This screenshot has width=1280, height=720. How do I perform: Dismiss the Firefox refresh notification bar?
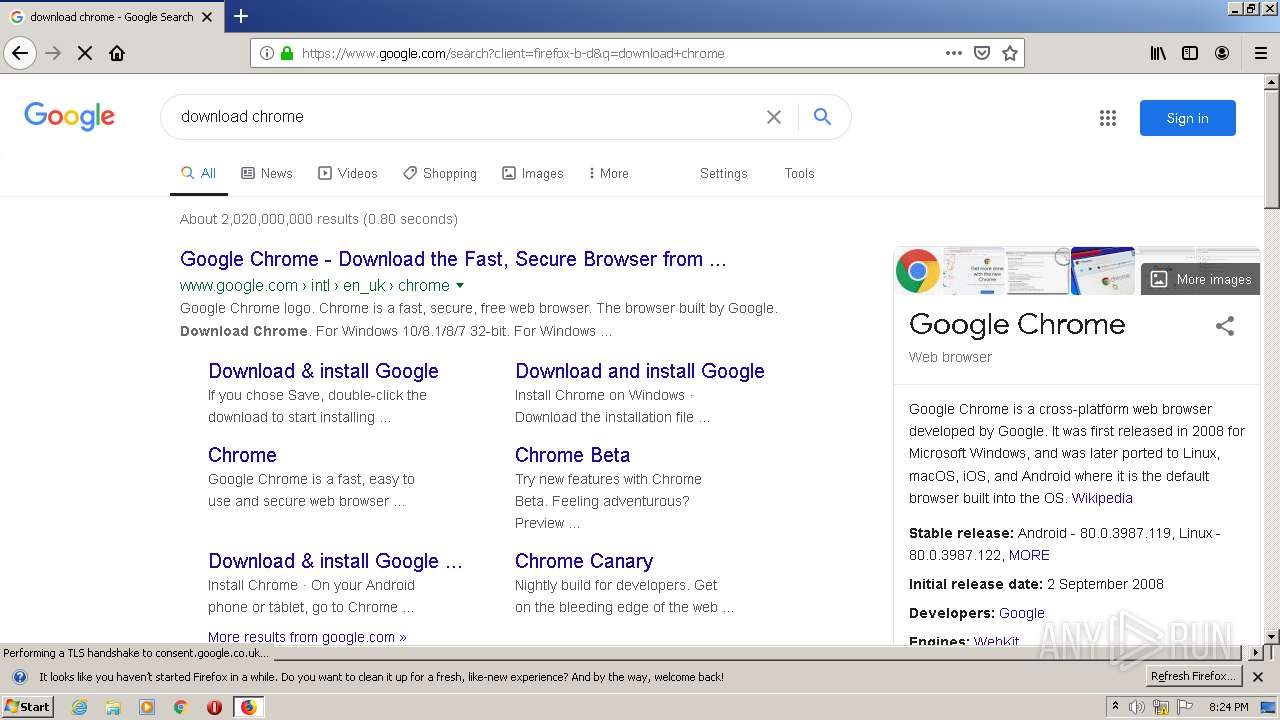click(x=1258, y=677)
